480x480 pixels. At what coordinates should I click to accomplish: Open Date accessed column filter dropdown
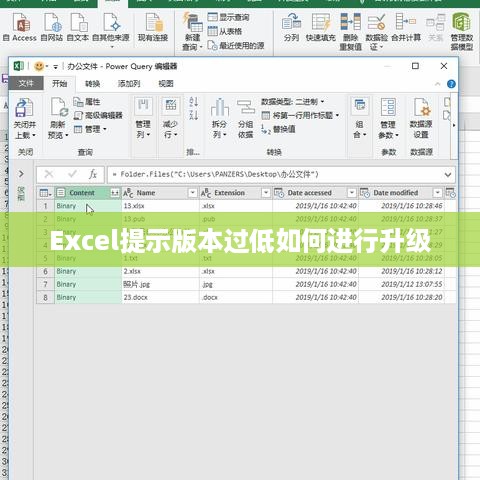352,193
